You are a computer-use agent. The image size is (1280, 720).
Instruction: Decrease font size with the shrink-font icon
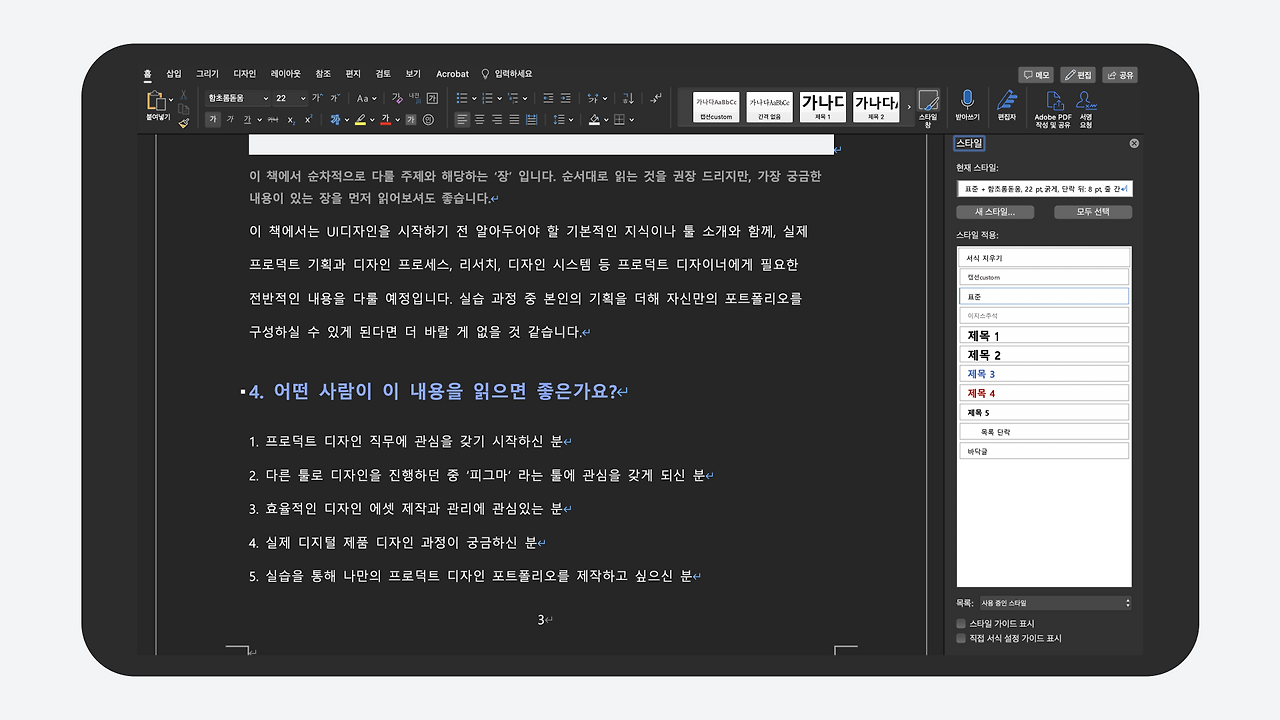[x=335, y=98]
